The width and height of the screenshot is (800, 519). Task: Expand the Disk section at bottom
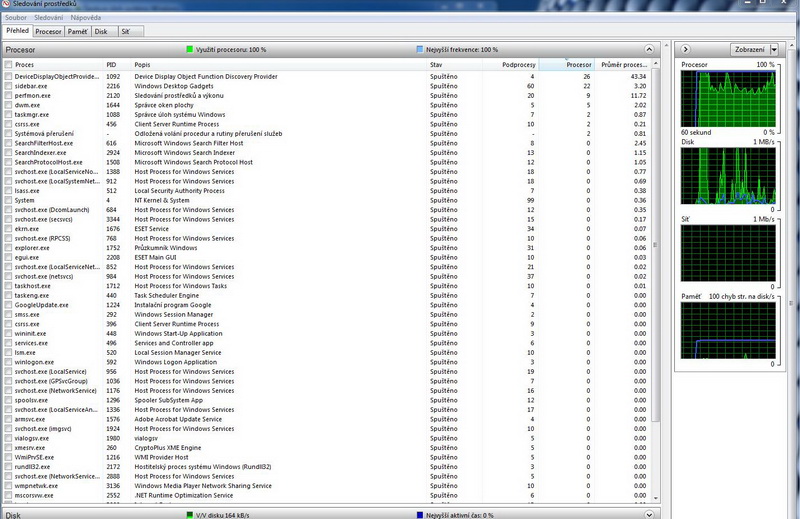coord(650,514)
